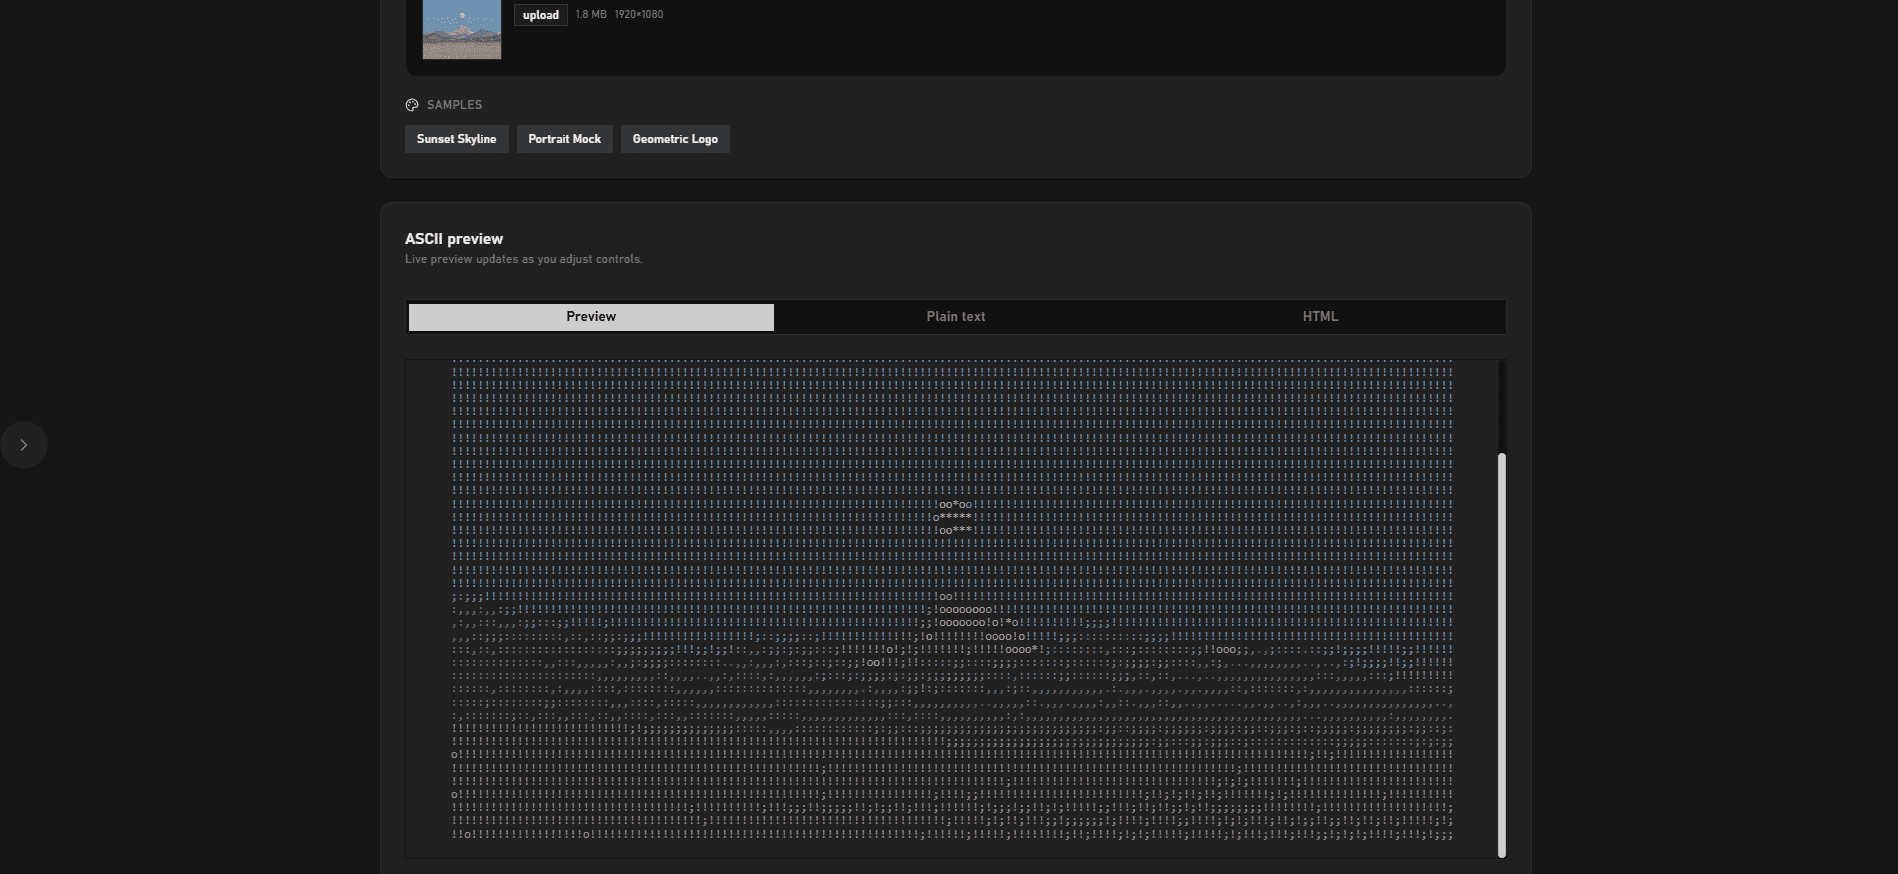Choose the Portrait Mock sample

tap(564, 139)
